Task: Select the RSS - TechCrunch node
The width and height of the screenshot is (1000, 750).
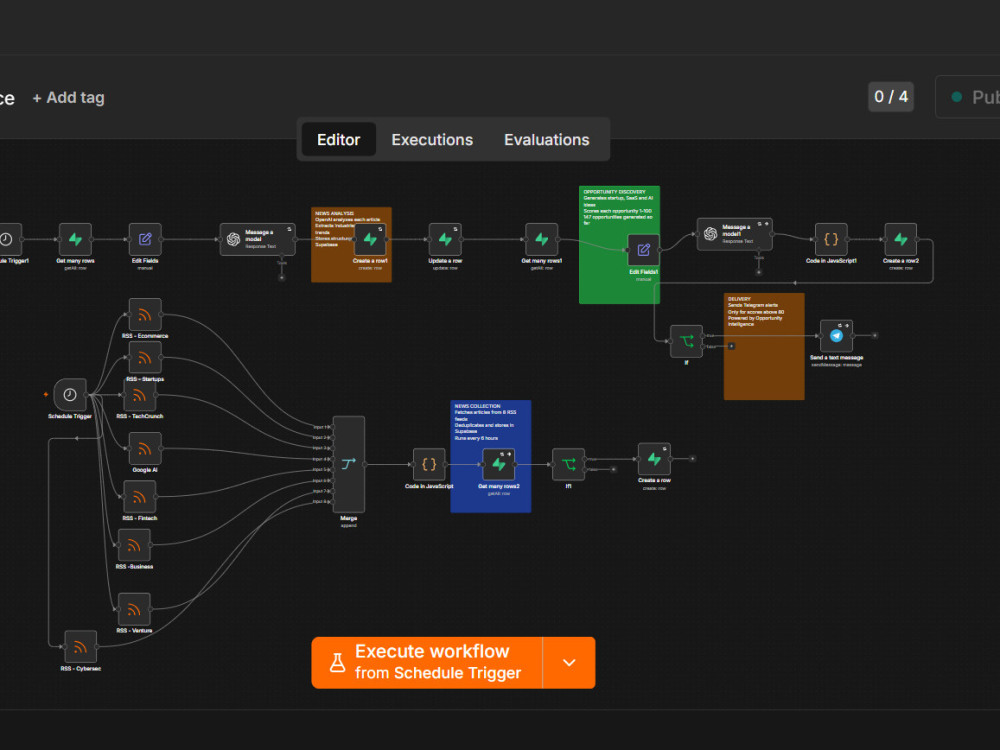Action: (140, 395)
